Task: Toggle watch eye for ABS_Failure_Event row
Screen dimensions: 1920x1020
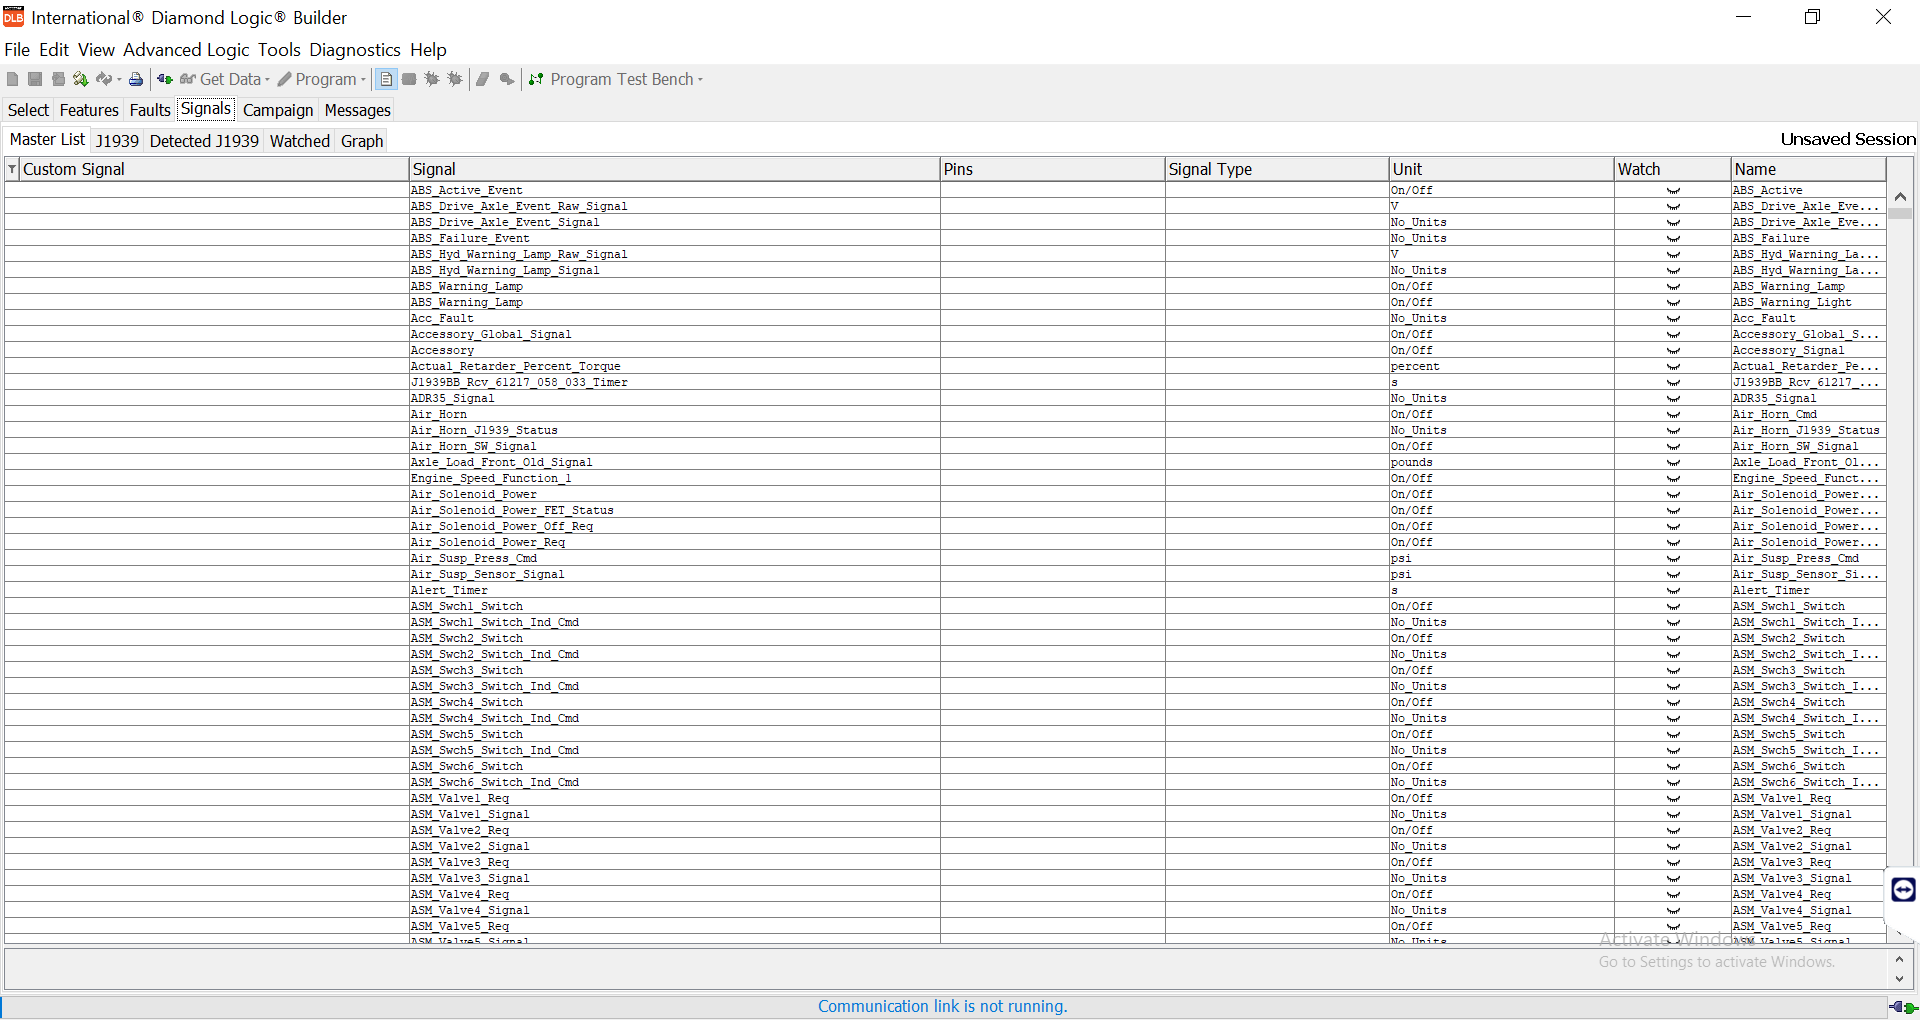Action: (1673, 238)
